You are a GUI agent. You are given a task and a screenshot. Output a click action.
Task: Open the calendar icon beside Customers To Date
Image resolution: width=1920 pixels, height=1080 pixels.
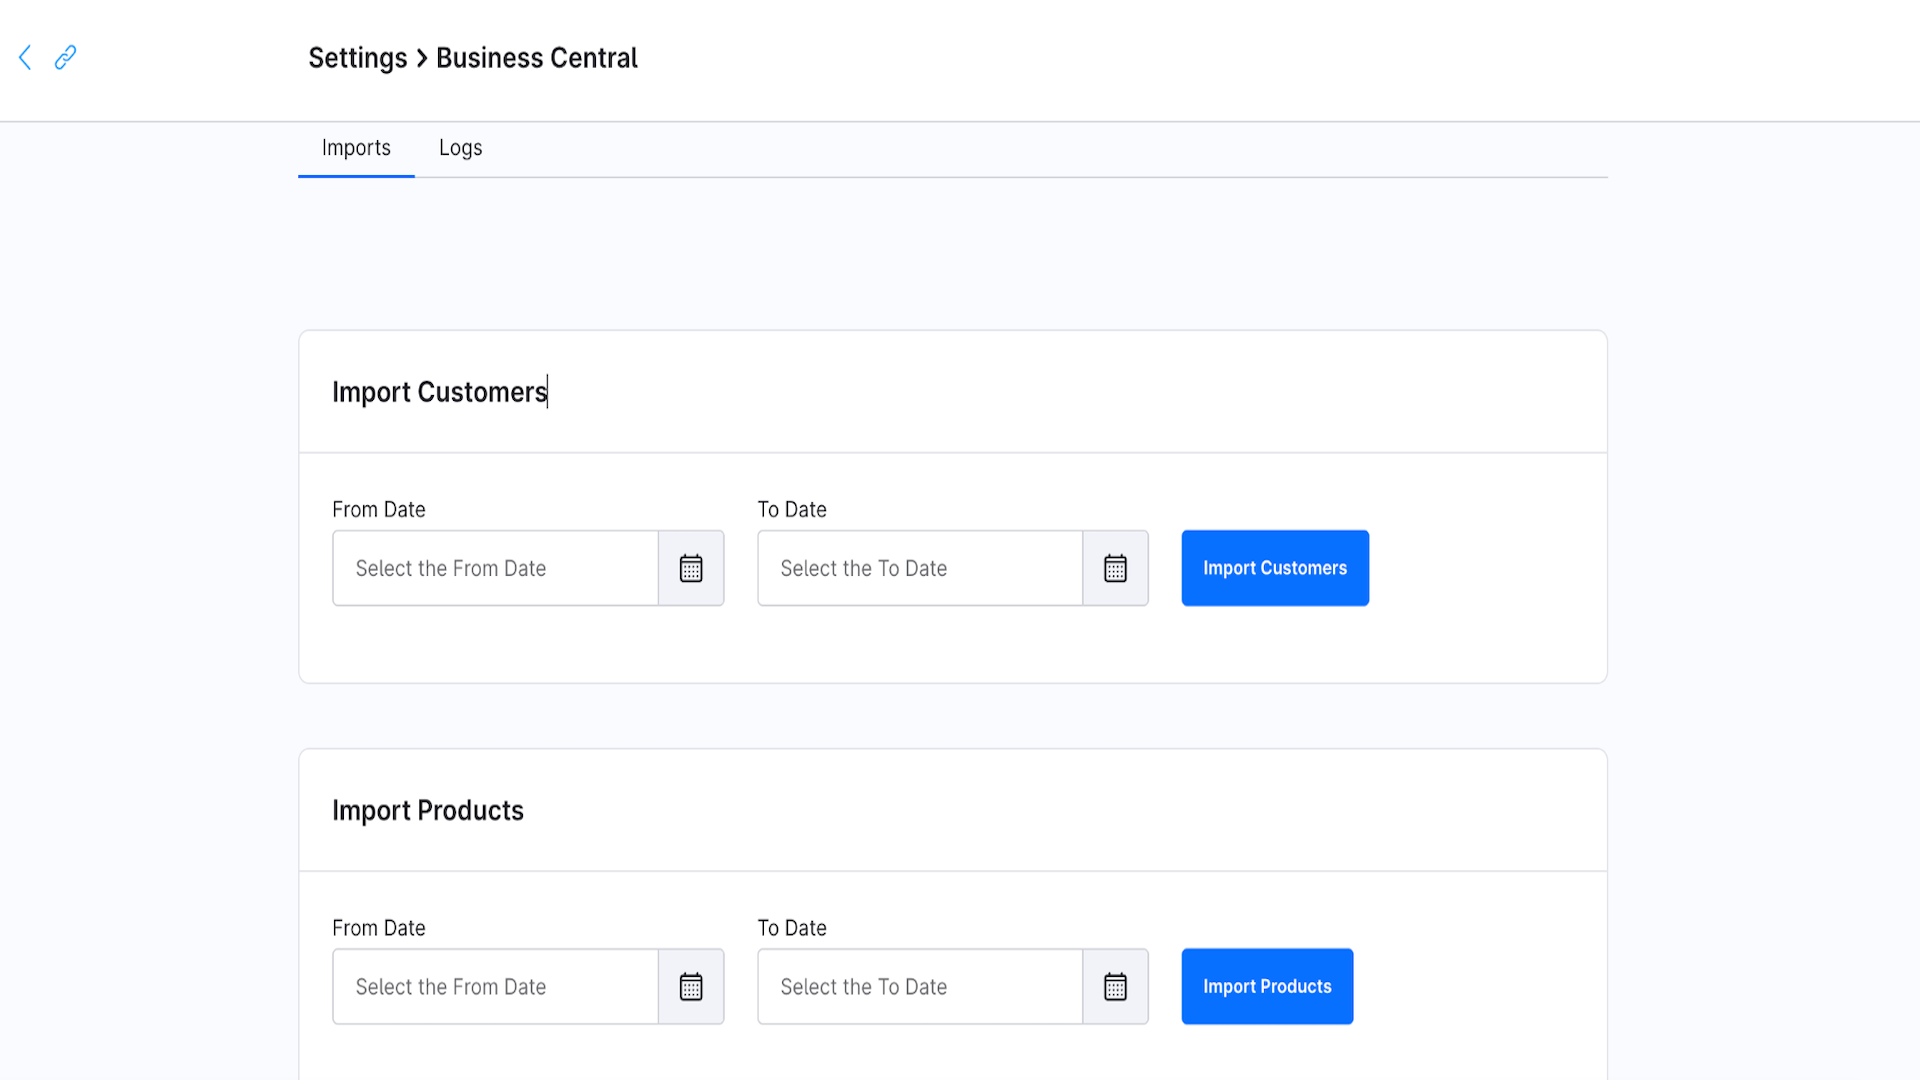click(1115, 568)
